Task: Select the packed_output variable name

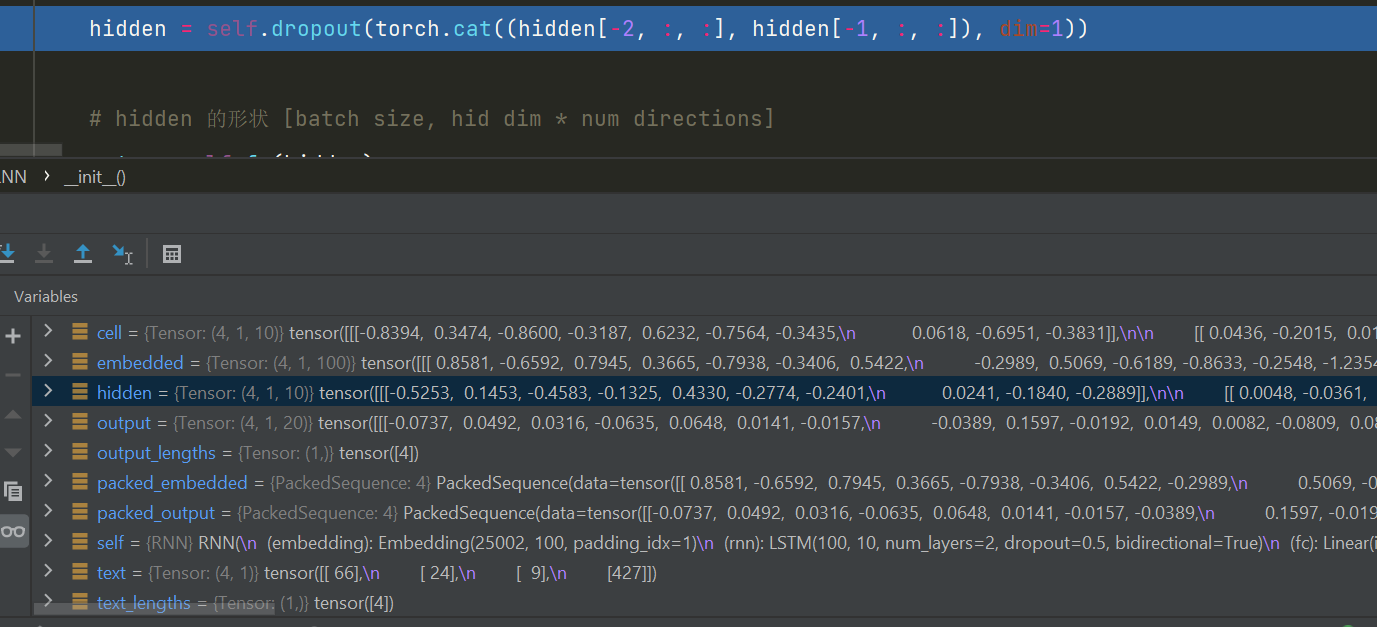Action: [x=156, y=513]
